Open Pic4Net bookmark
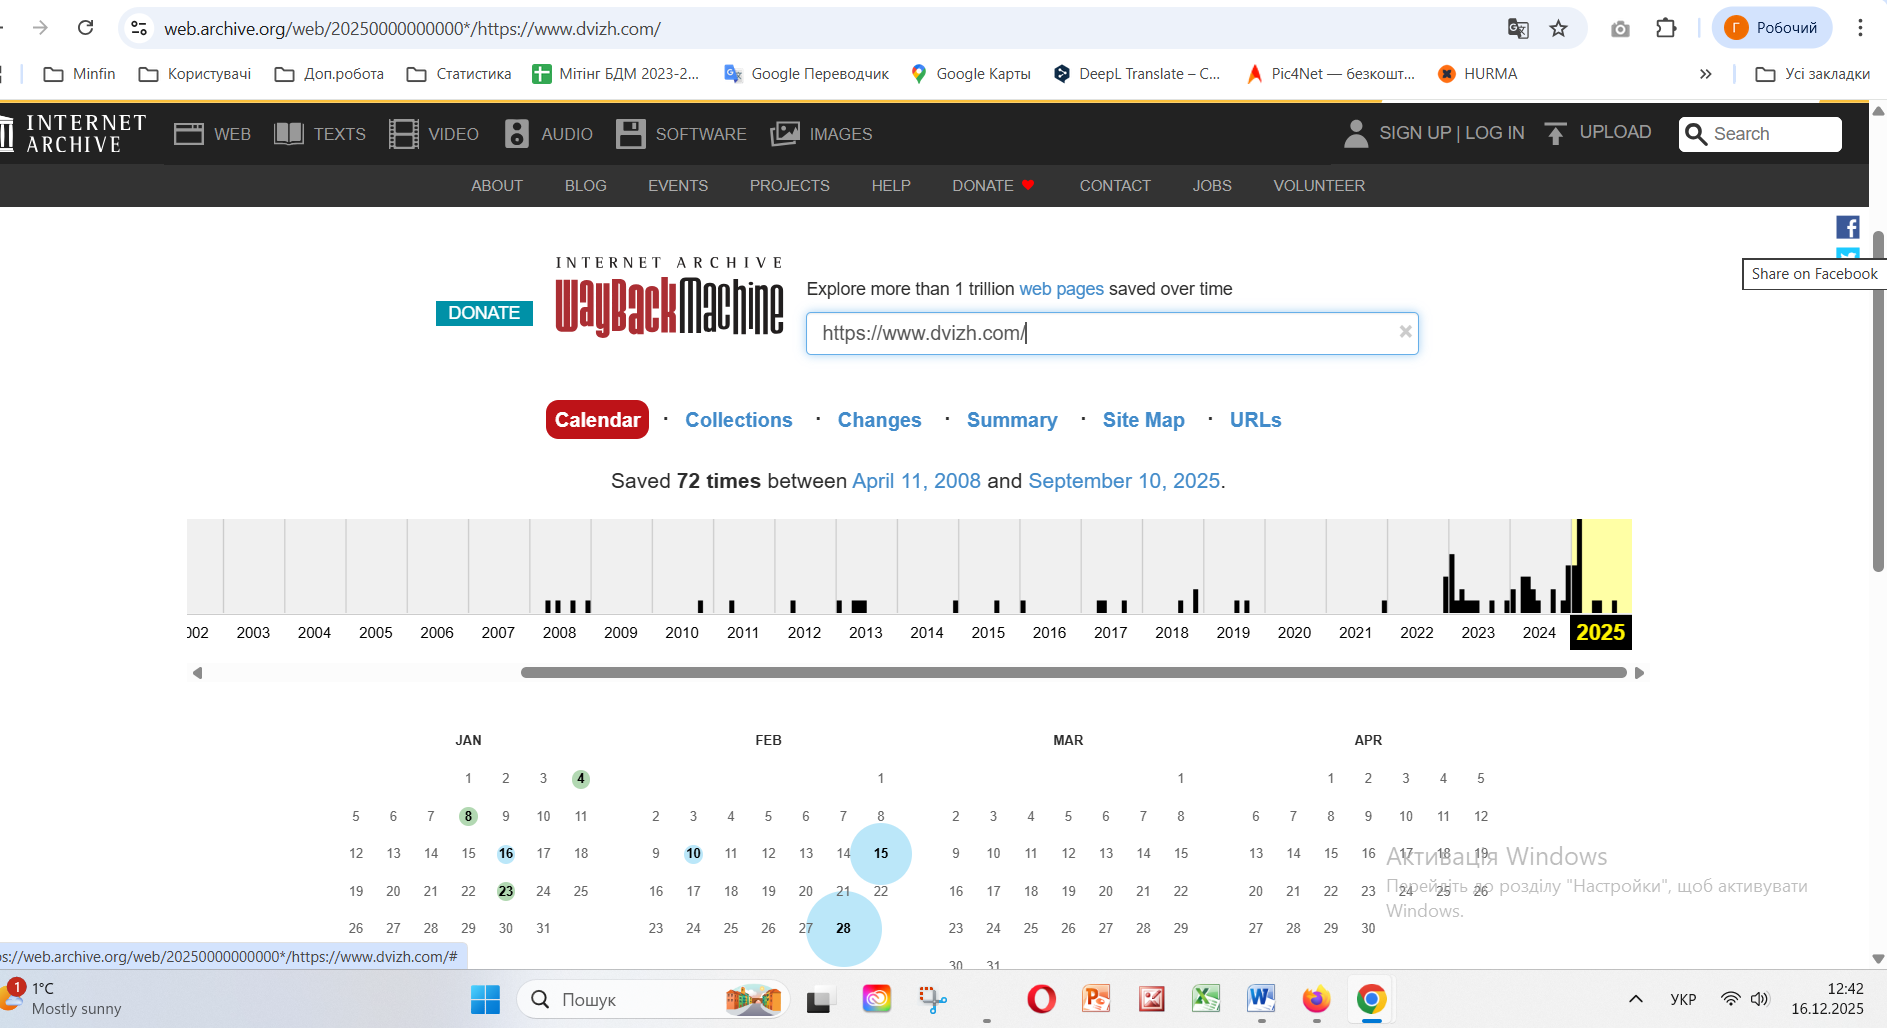This screenshot has width=1887, height=1028. coord(1330,74)
